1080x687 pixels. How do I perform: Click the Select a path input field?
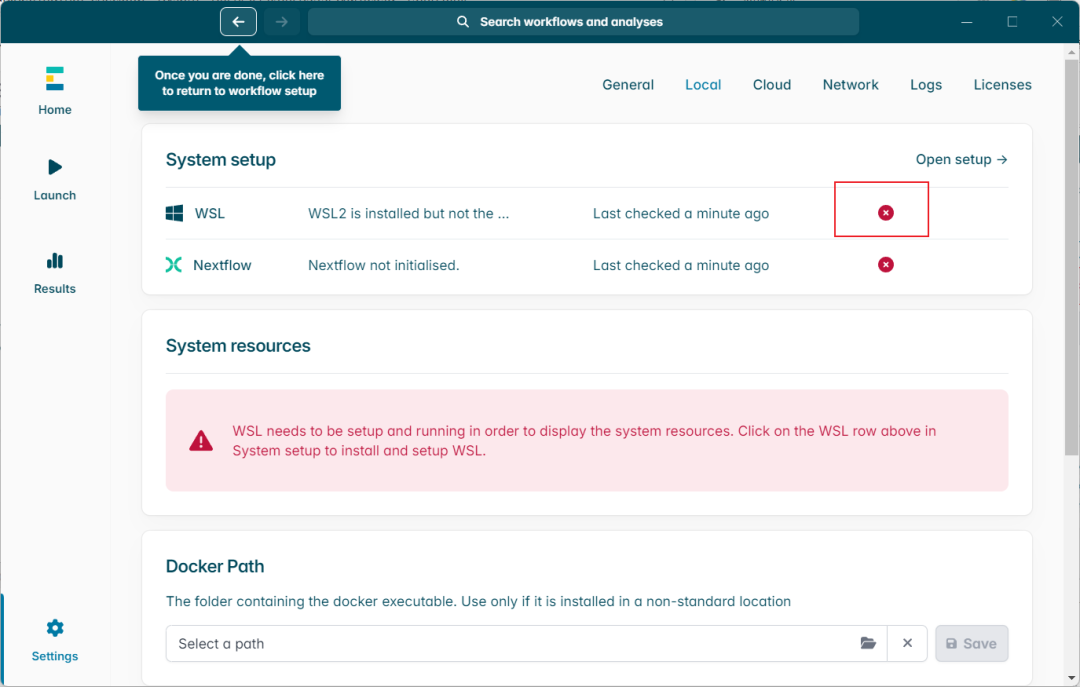coord(510,644)
